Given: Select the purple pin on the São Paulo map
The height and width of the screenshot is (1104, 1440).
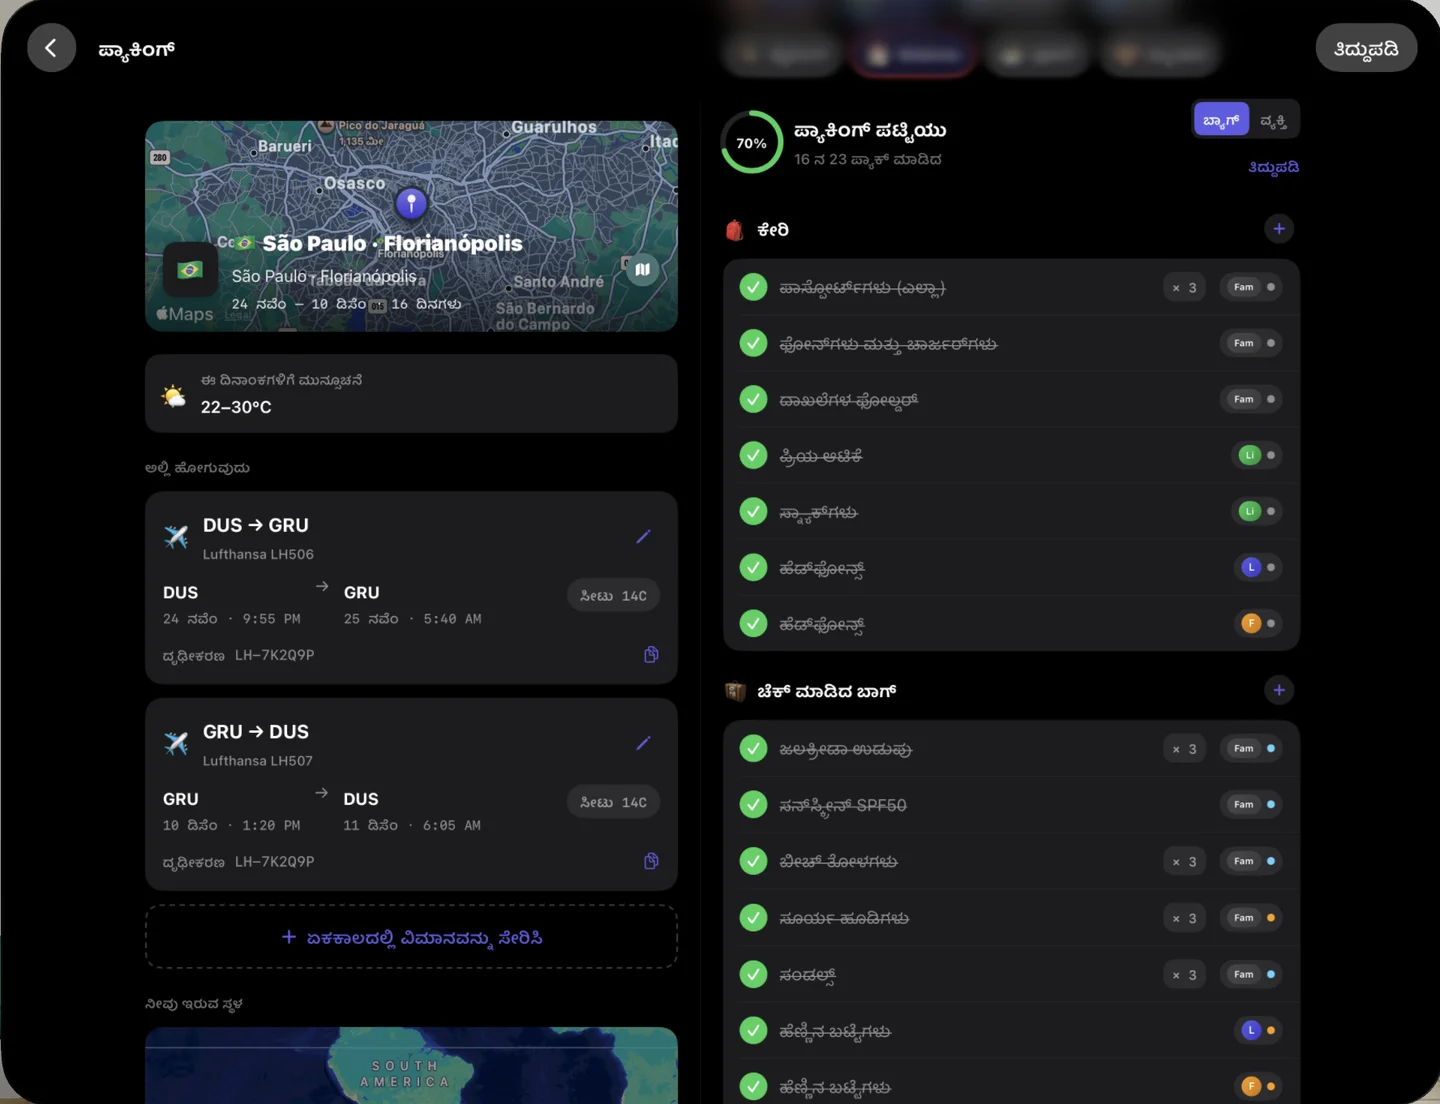Looking at the screenshot, I should 411,203.
